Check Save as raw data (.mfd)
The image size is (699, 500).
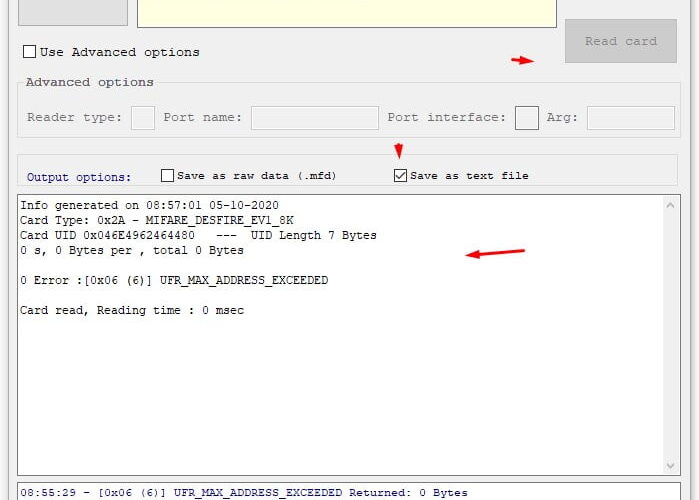[168, 176]
